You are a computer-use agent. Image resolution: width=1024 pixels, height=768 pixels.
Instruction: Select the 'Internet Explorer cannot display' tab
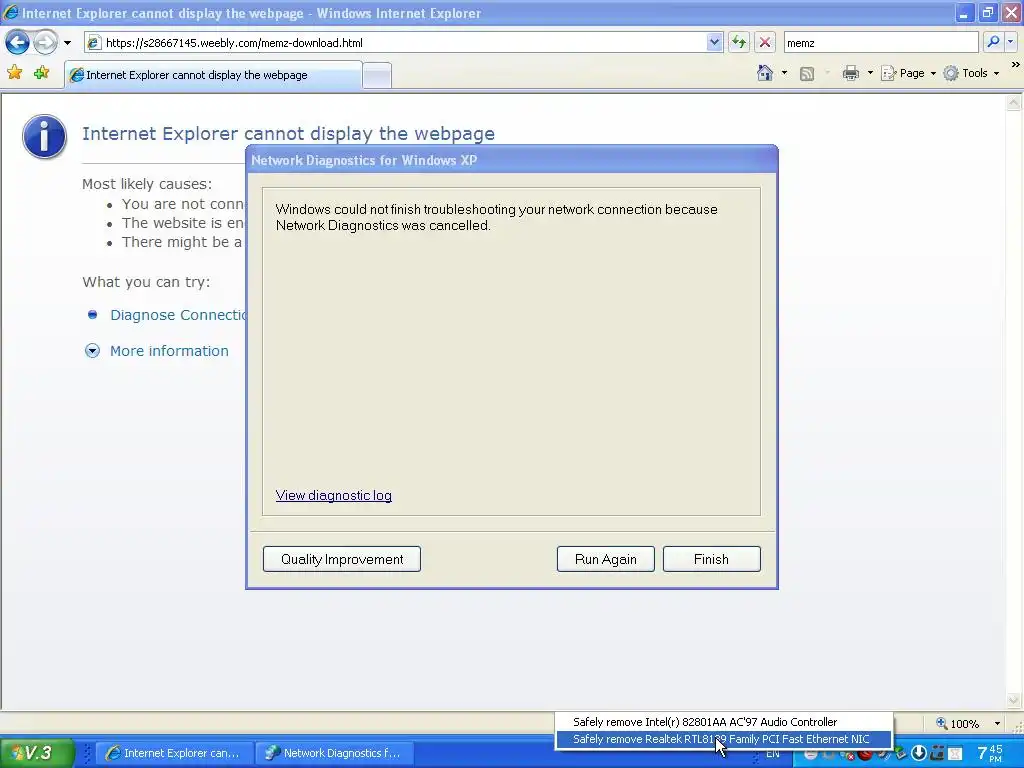[x=213, y=75]
